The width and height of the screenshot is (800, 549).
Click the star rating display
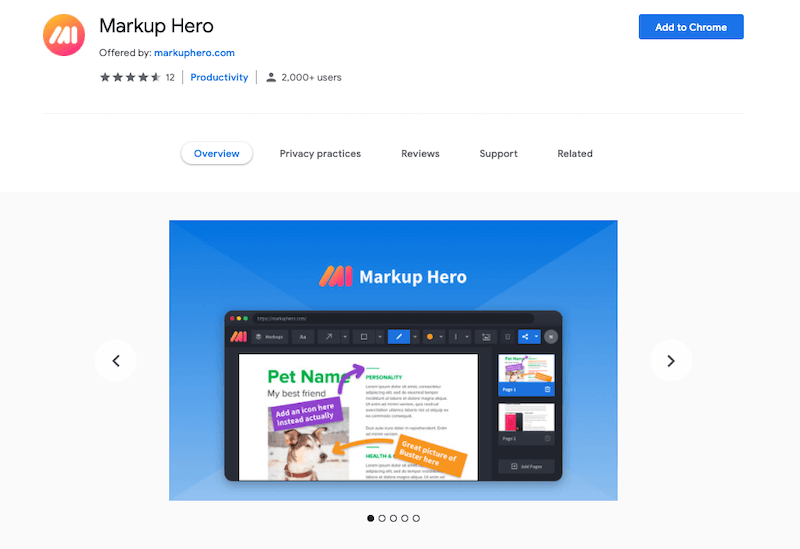[130, 77]
